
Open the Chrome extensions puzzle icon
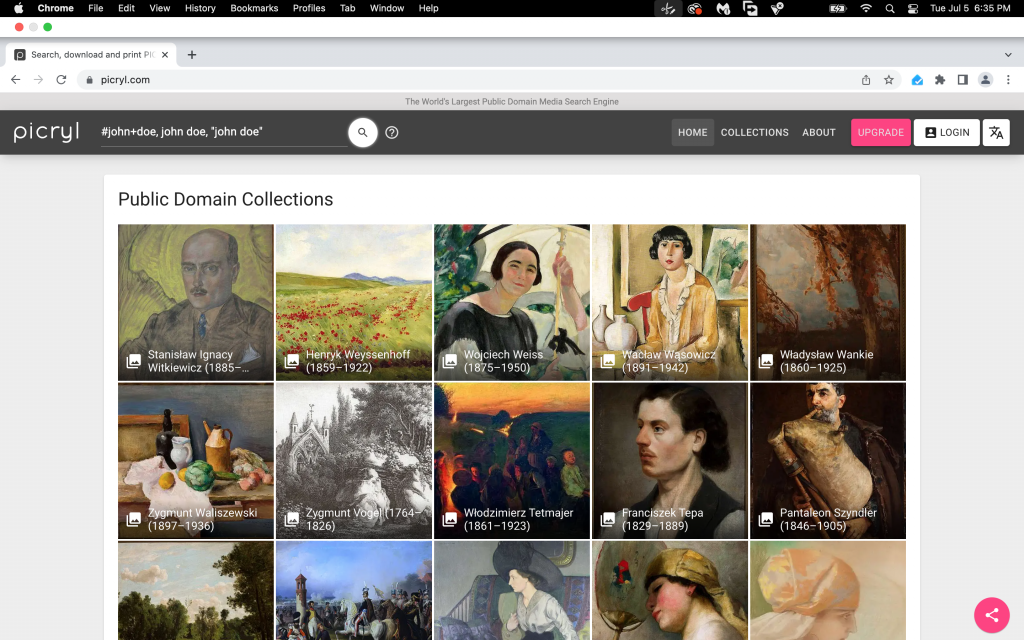[x=940, y=80]
